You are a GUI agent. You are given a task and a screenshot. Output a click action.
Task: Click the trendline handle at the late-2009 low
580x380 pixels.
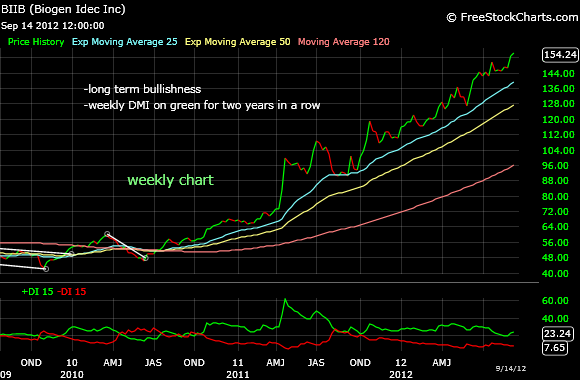pyautogui.click(x=46, y=269)
